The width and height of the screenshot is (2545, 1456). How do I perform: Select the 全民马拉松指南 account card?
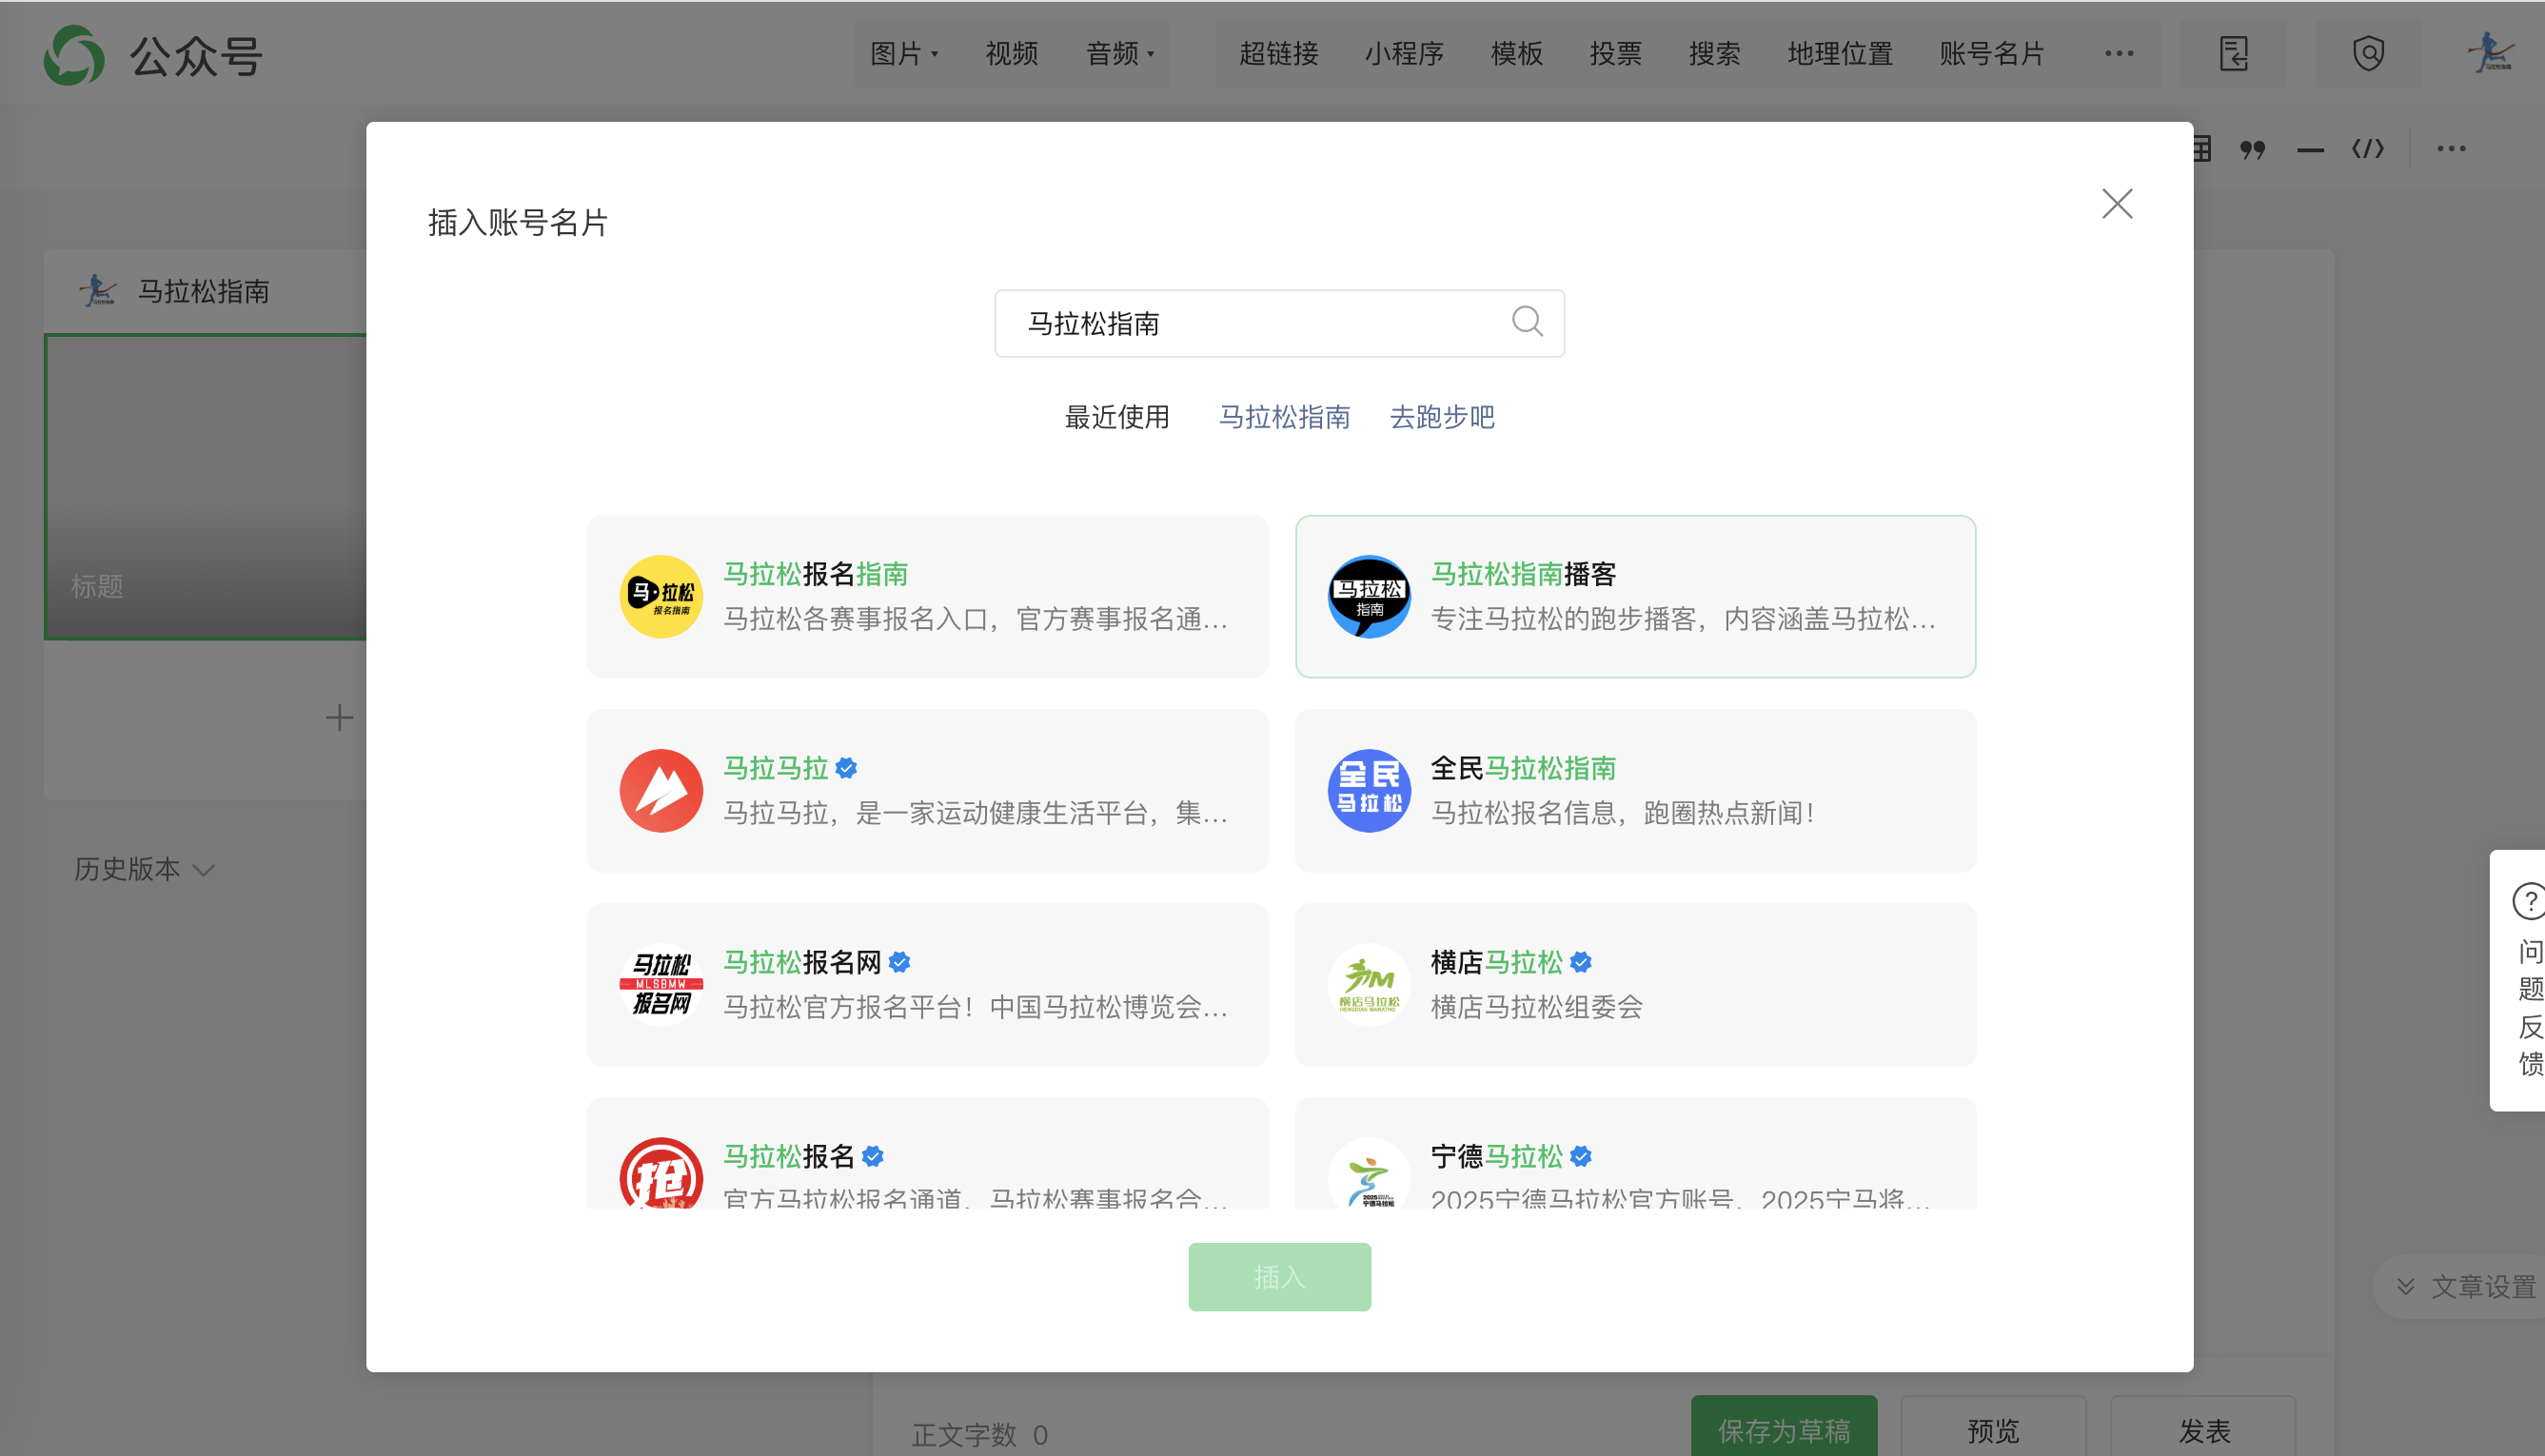[1634, 790]
